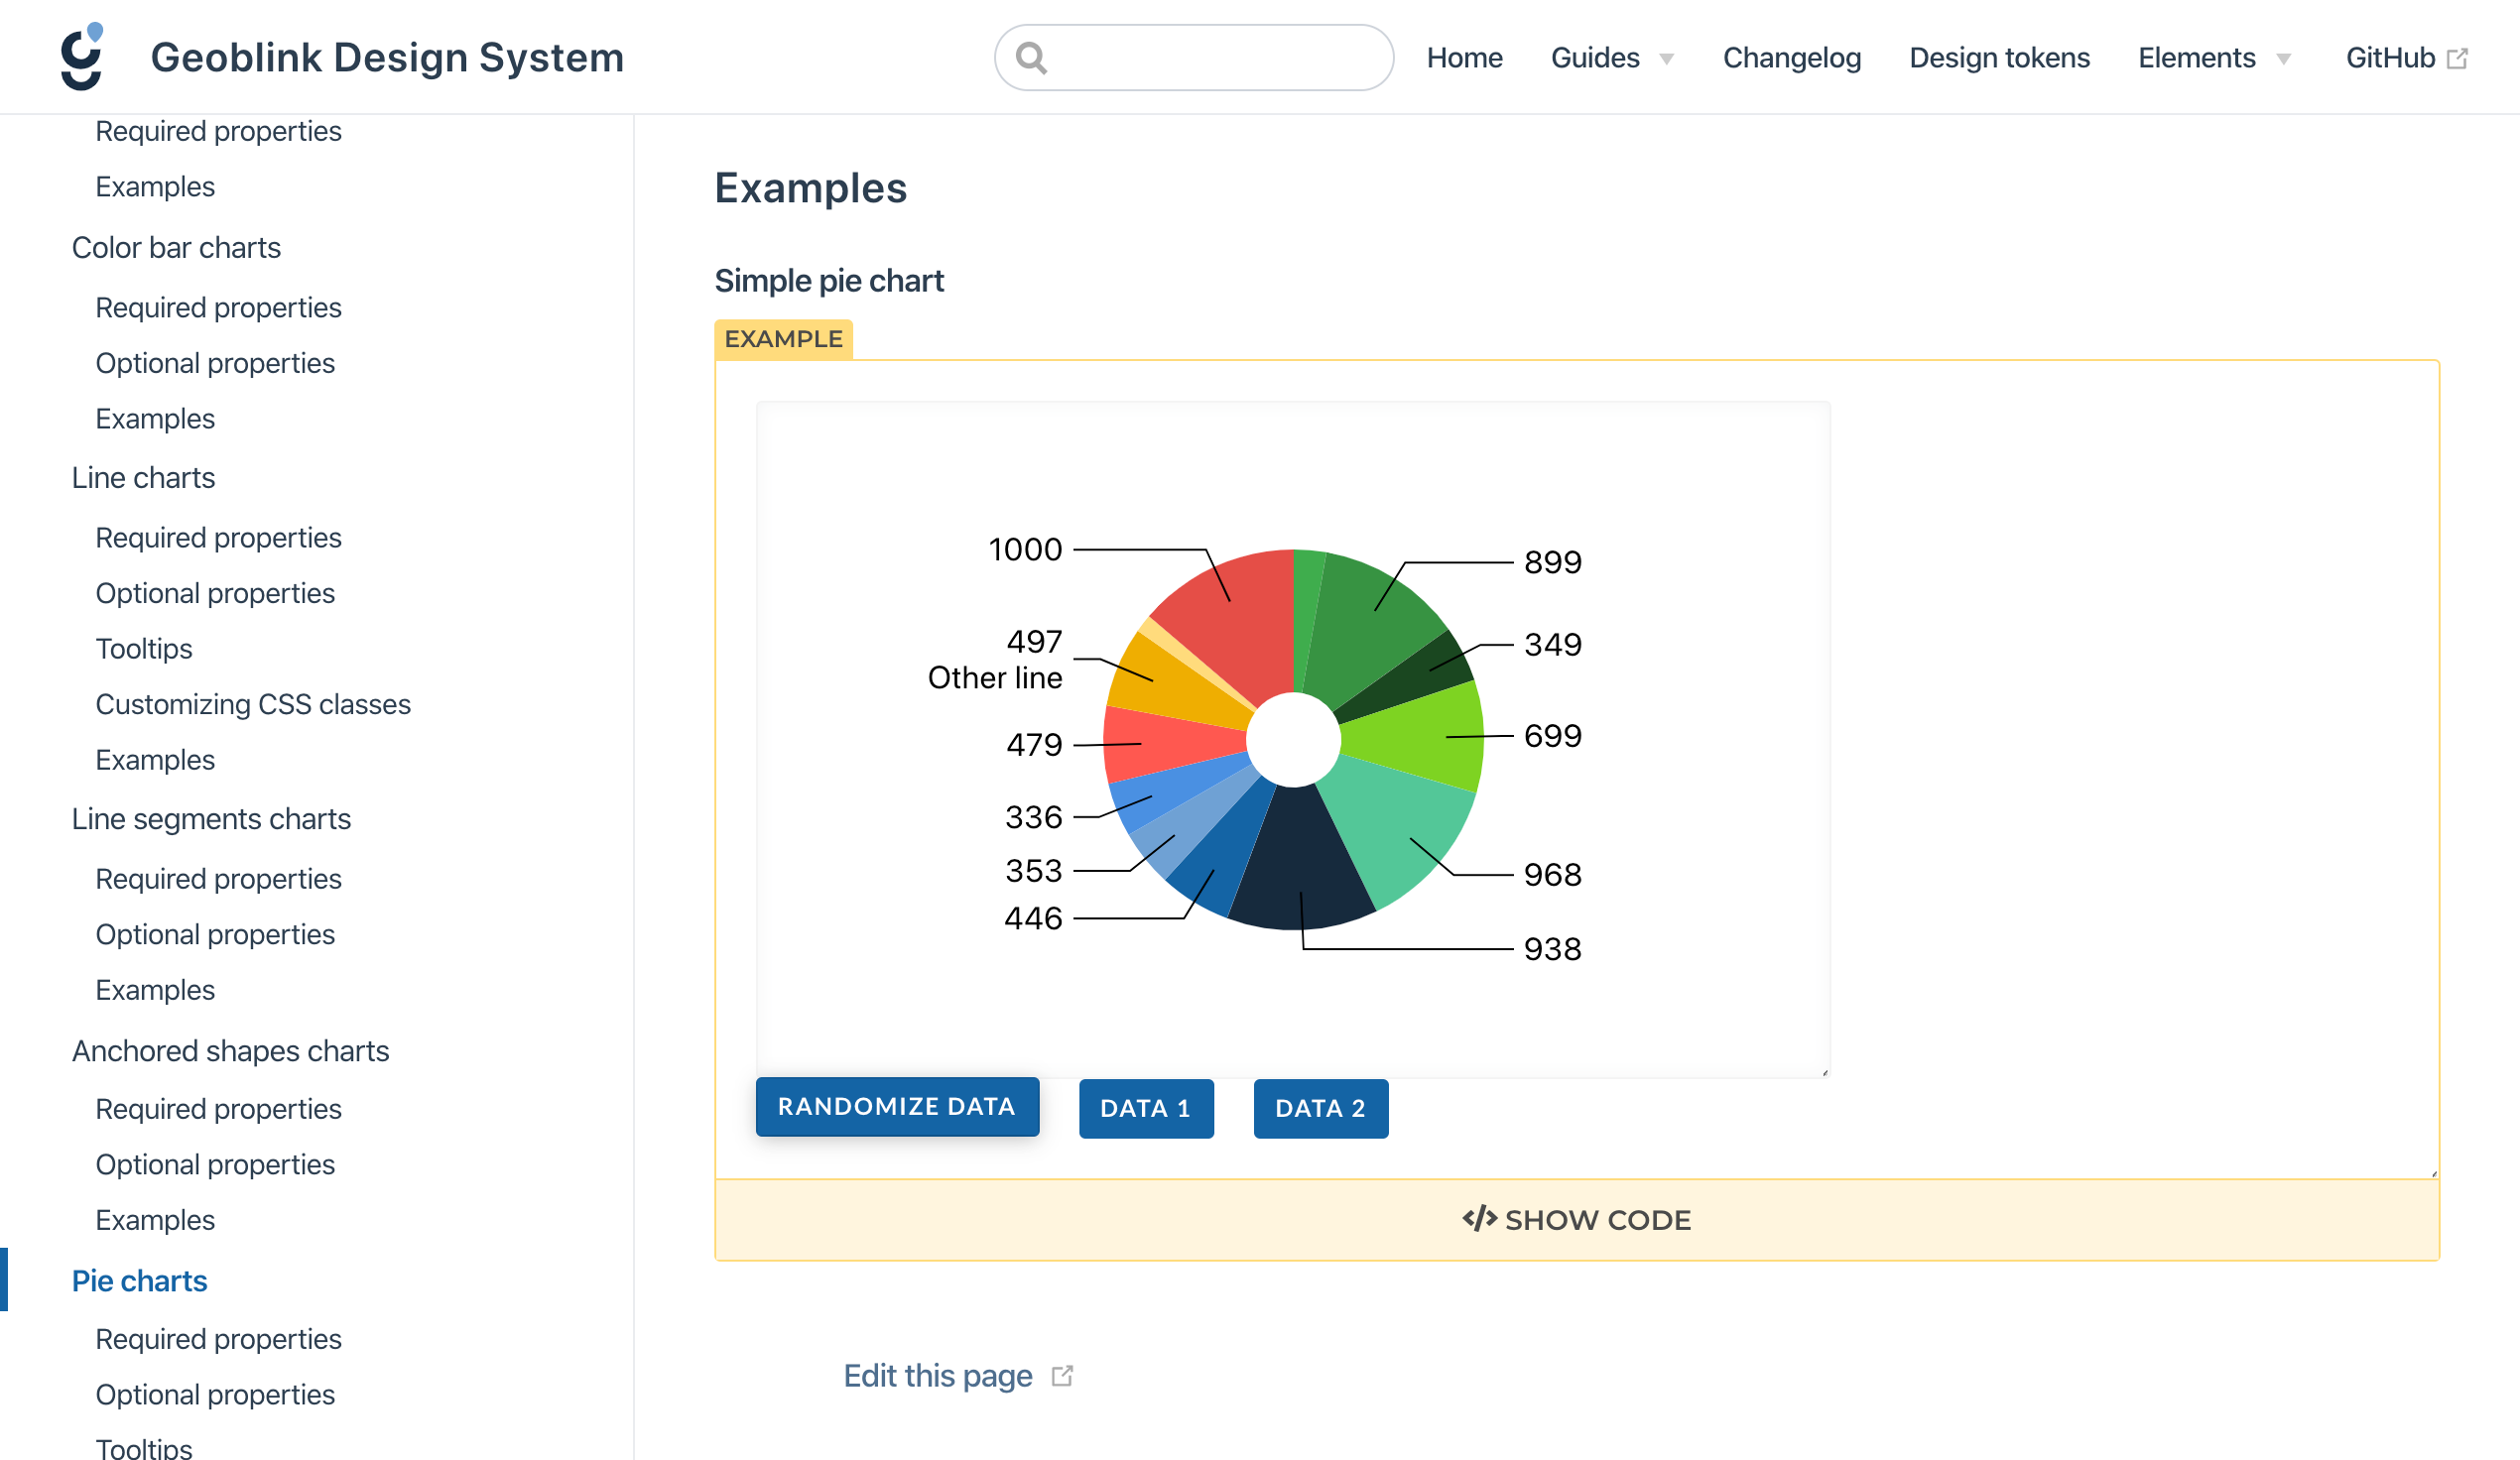Select the DATA 2 button

tap(1320, 1108)
